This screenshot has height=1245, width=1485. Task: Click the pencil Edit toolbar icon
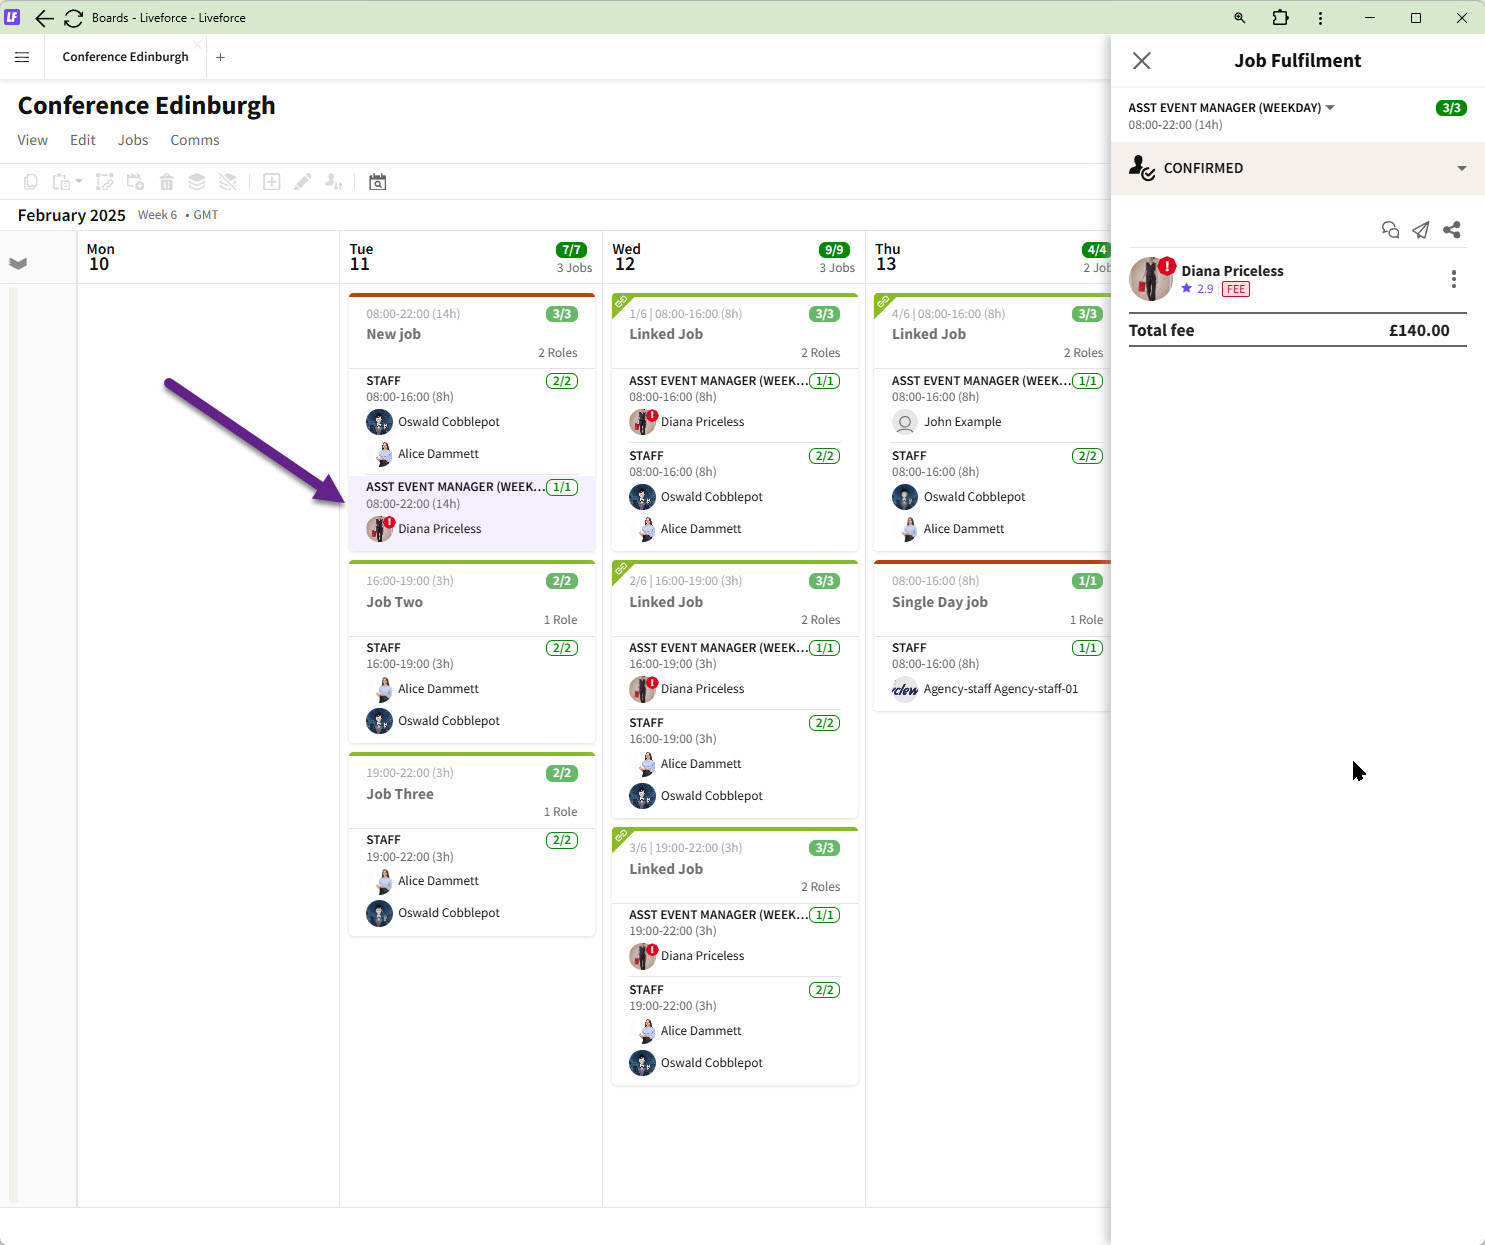pos(303,182)
